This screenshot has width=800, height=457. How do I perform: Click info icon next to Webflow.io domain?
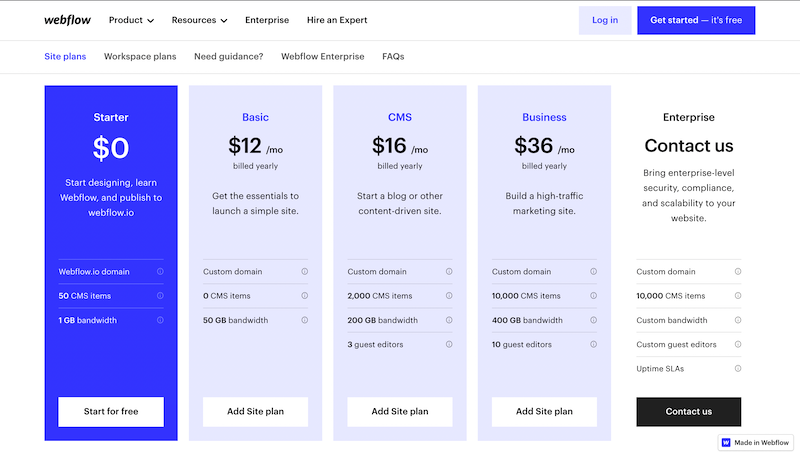coord(160,272)
